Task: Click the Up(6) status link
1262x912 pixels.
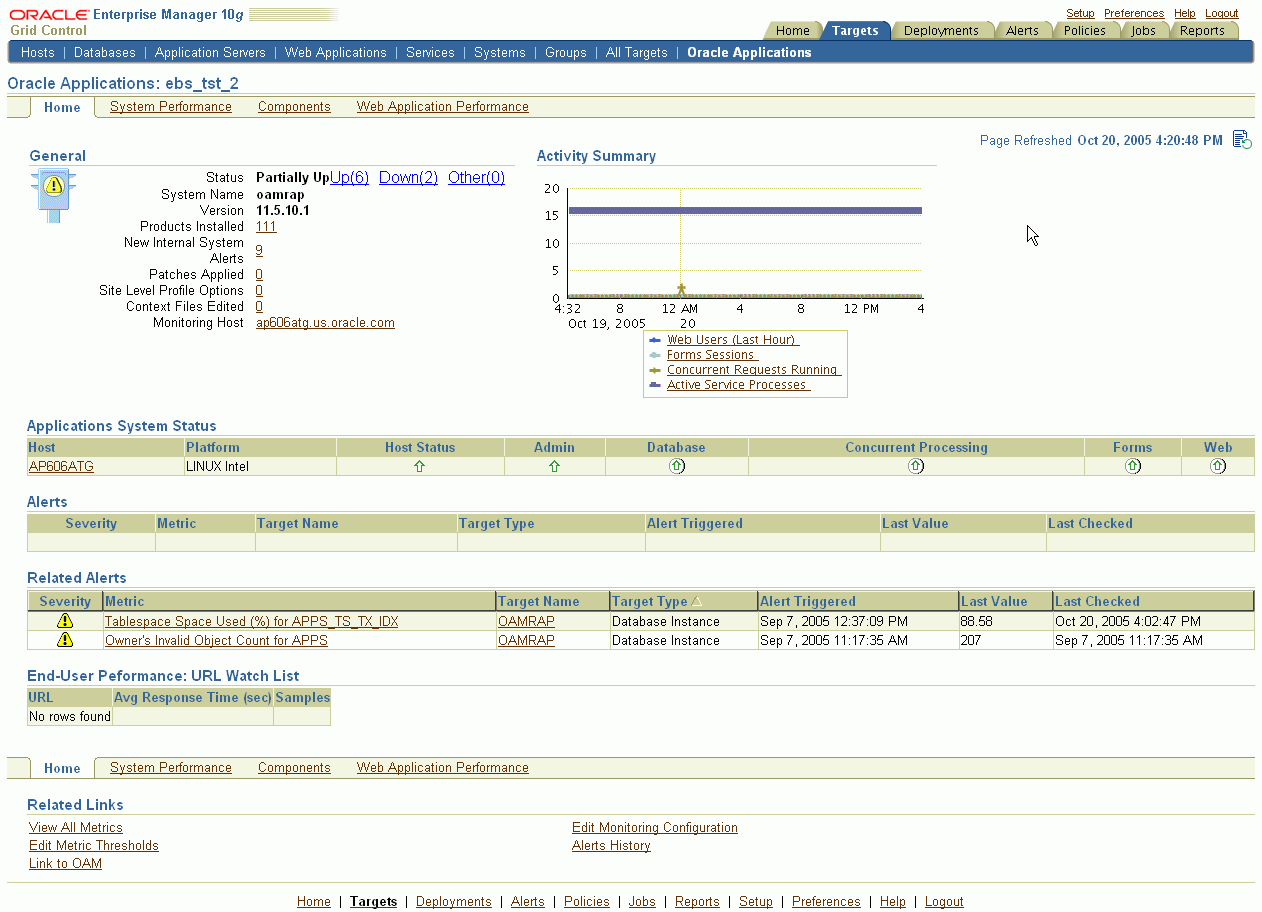Action: (x=348, y=177)
